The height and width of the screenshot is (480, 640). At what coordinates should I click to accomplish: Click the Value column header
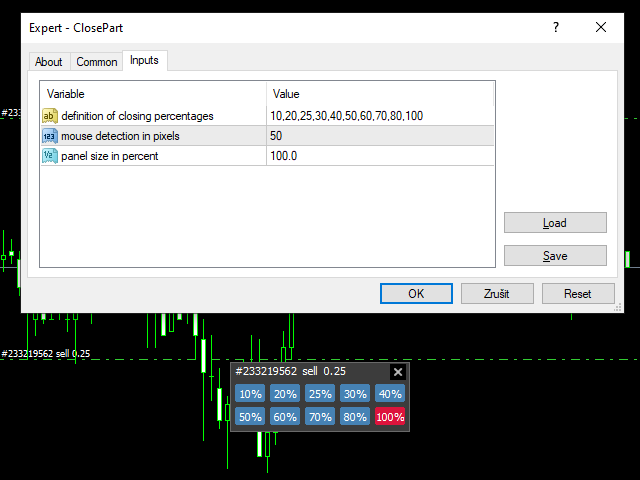[x=380, y=94]
